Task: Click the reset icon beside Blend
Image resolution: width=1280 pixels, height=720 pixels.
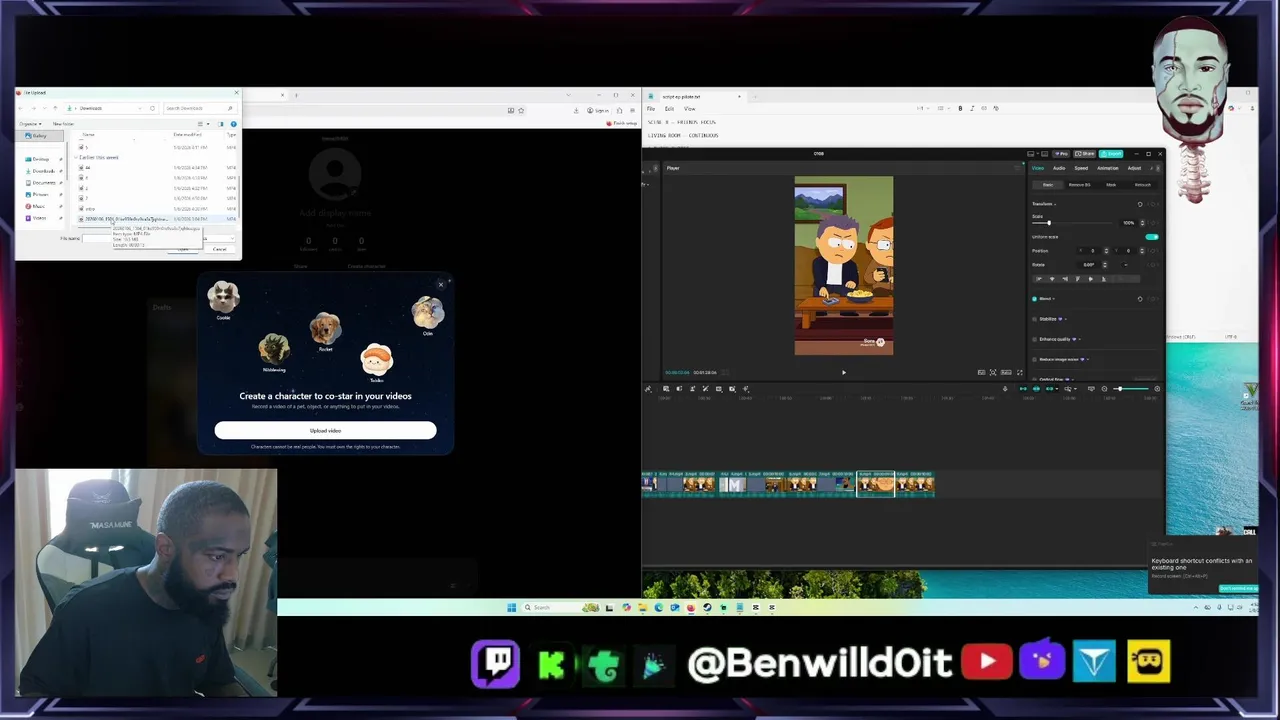Action: point(1140,299)
